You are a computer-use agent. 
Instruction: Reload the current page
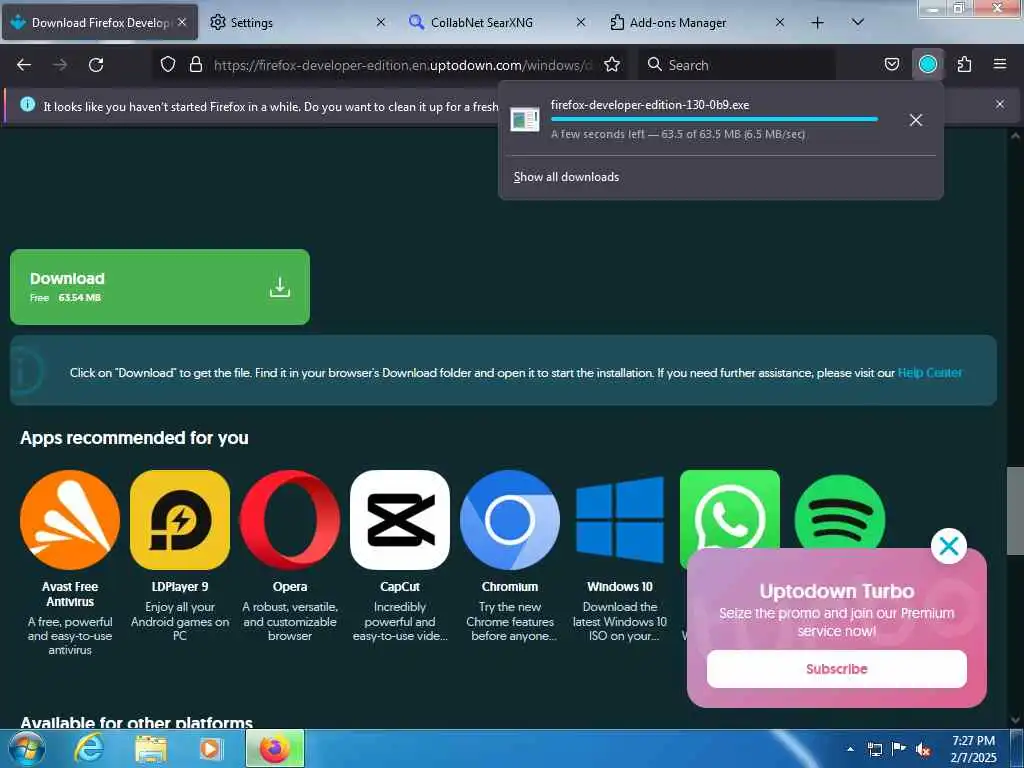(x=96, y=65)
